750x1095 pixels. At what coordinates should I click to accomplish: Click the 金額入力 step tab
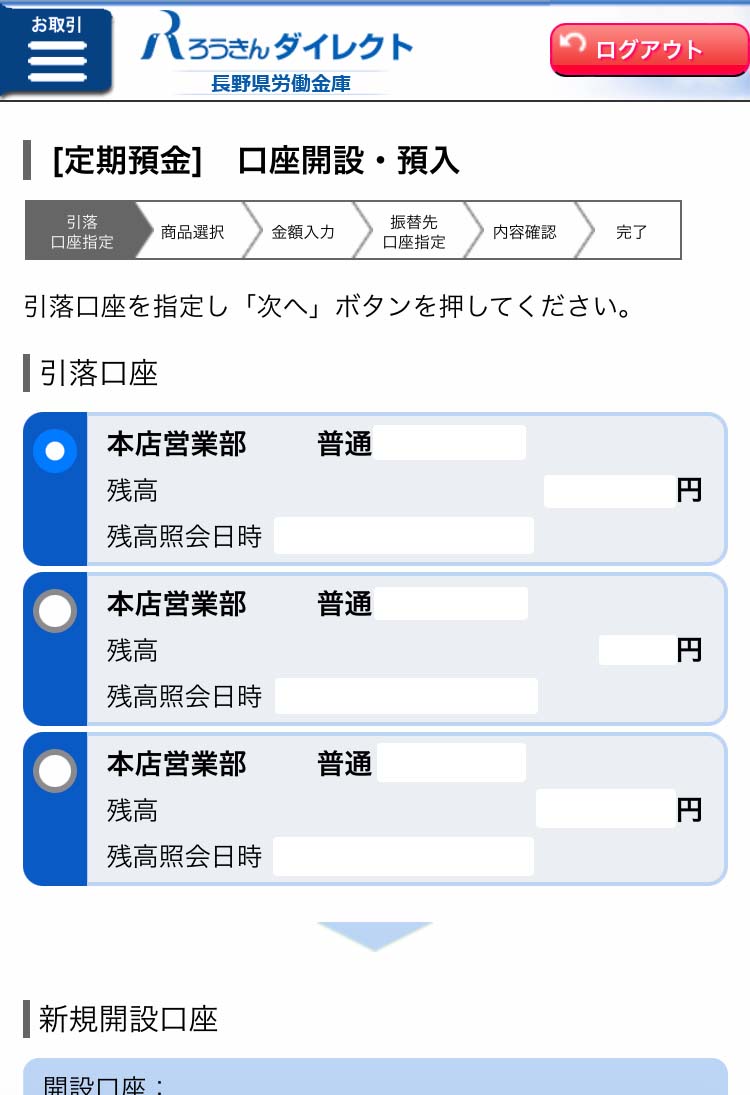pyautogui.click(x=303, y=231)
